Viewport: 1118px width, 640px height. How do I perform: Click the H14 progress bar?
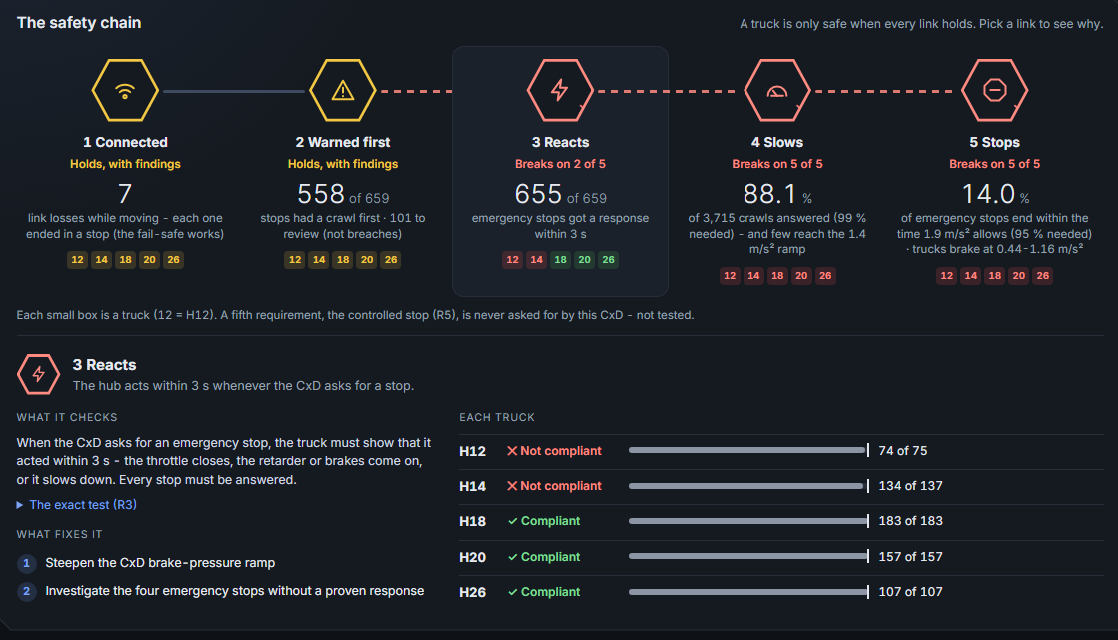pos(749,485)
